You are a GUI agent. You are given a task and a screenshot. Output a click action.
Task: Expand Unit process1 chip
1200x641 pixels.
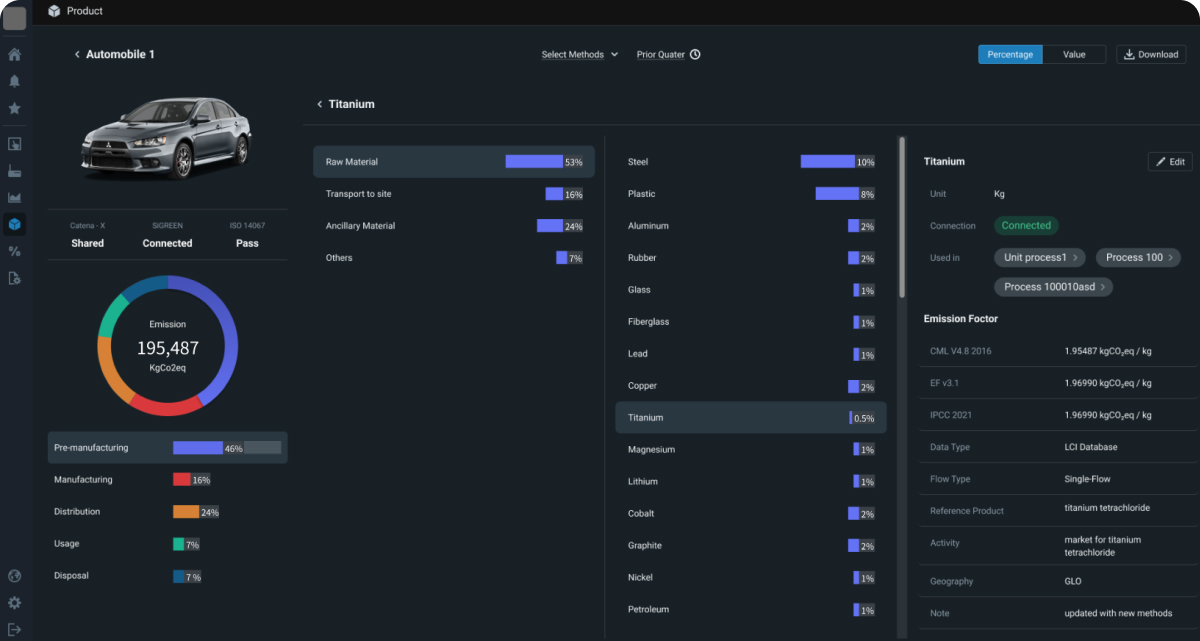(x=1041, y=257)
